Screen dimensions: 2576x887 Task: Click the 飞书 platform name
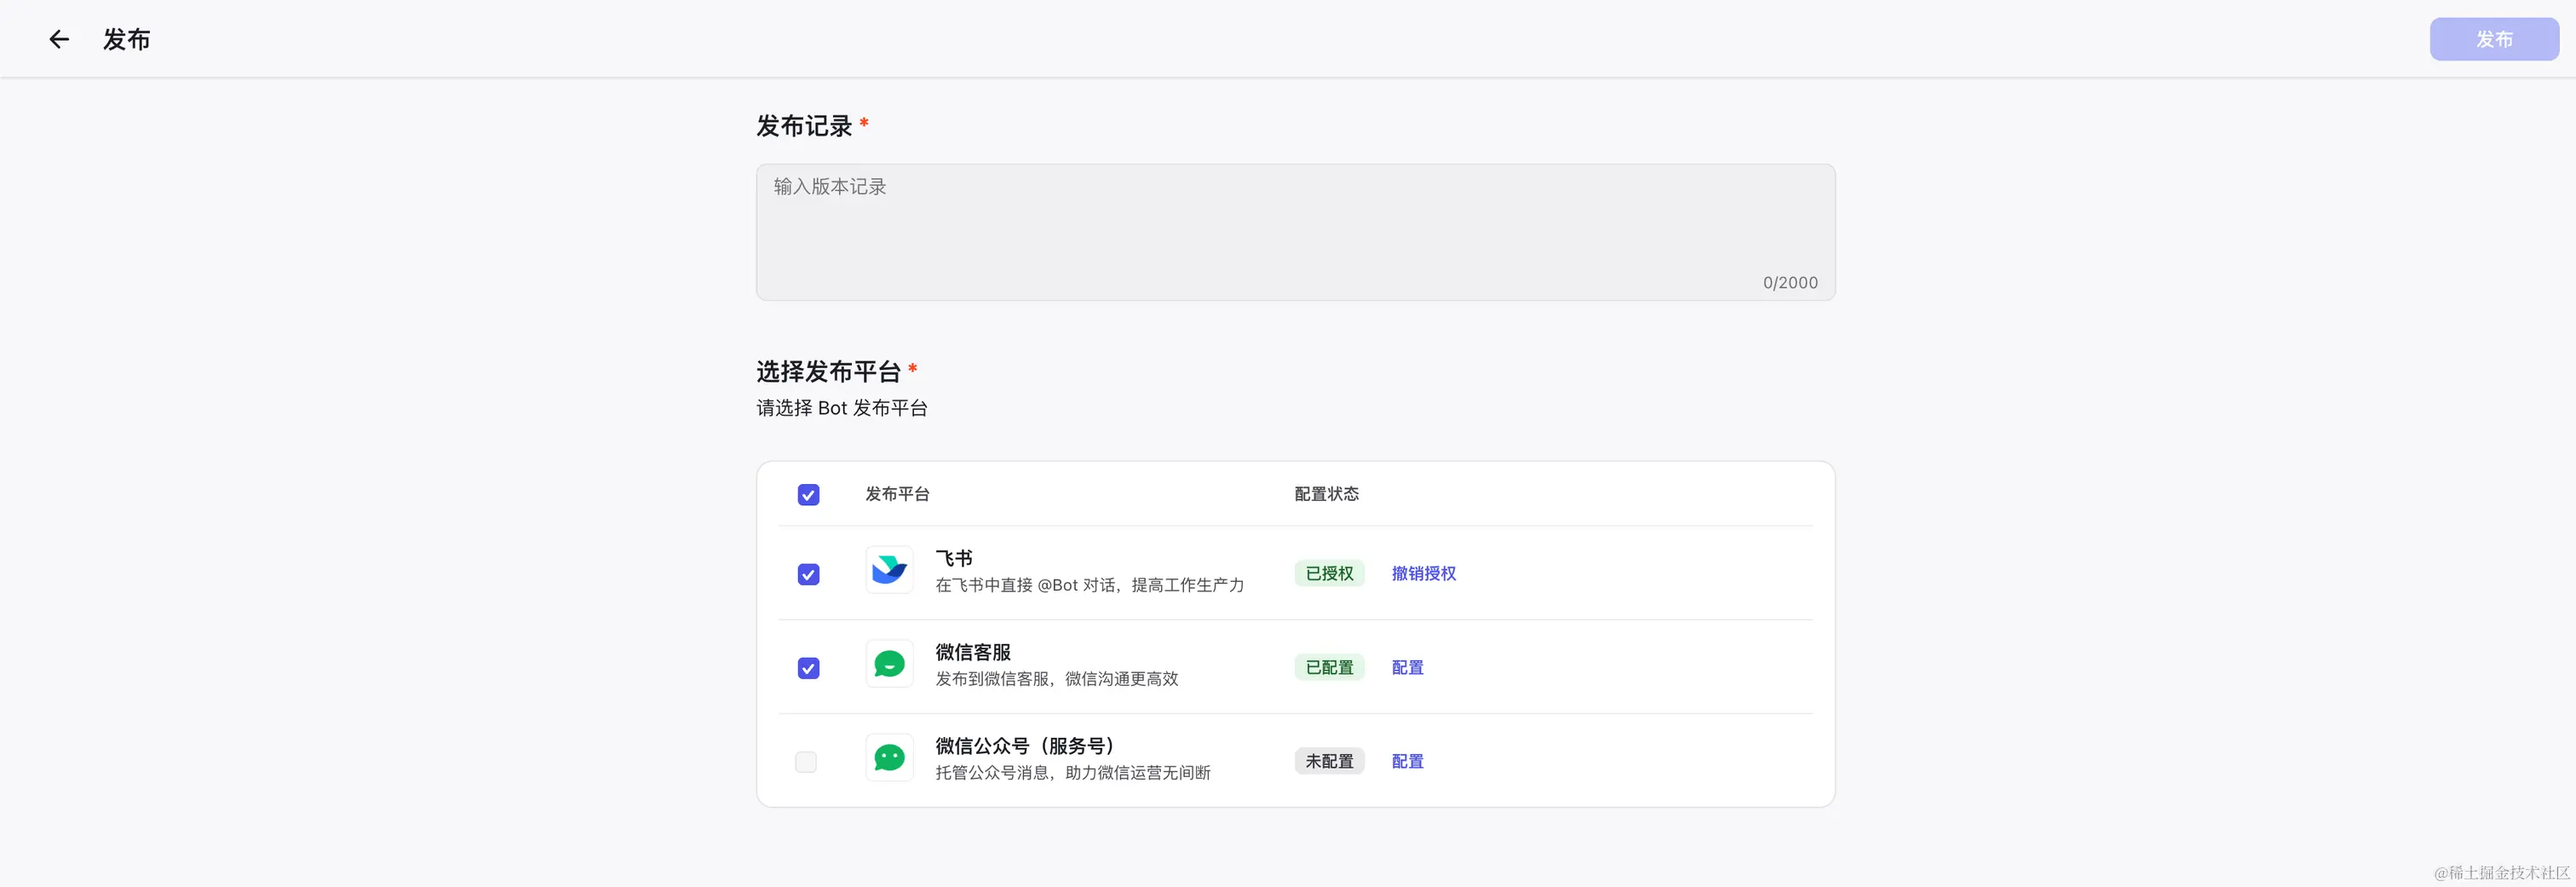[x=954, y=558]
